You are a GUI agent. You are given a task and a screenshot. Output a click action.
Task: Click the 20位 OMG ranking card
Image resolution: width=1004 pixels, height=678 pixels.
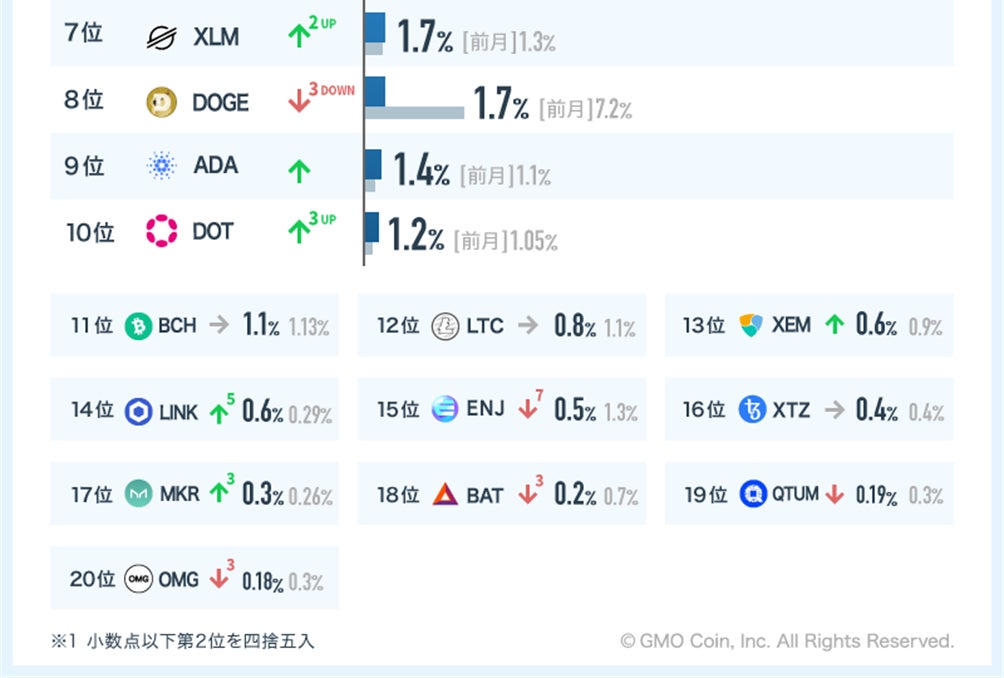(x=194, y=578)
